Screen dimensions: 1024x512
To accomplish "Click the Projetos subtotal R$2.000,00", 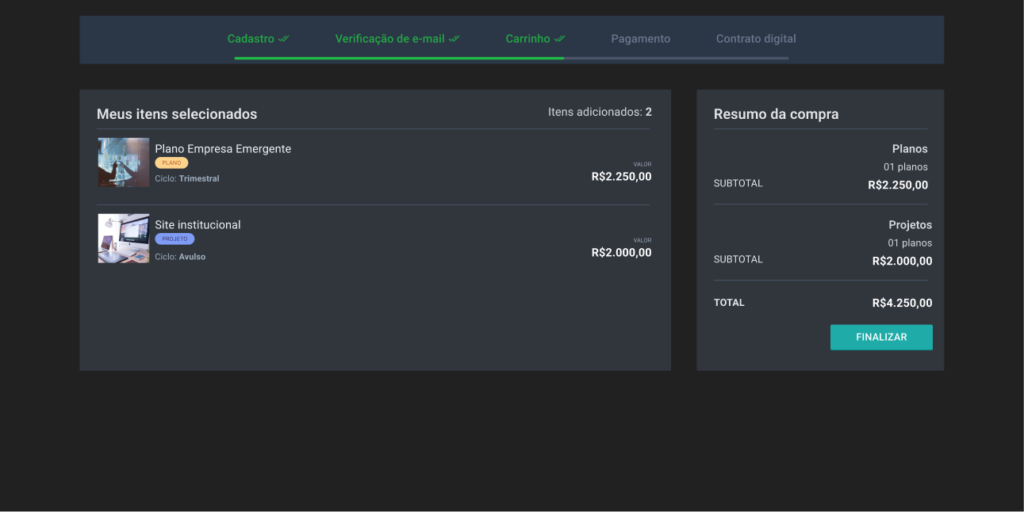I will pyautogui.click(x=902, y=261).
